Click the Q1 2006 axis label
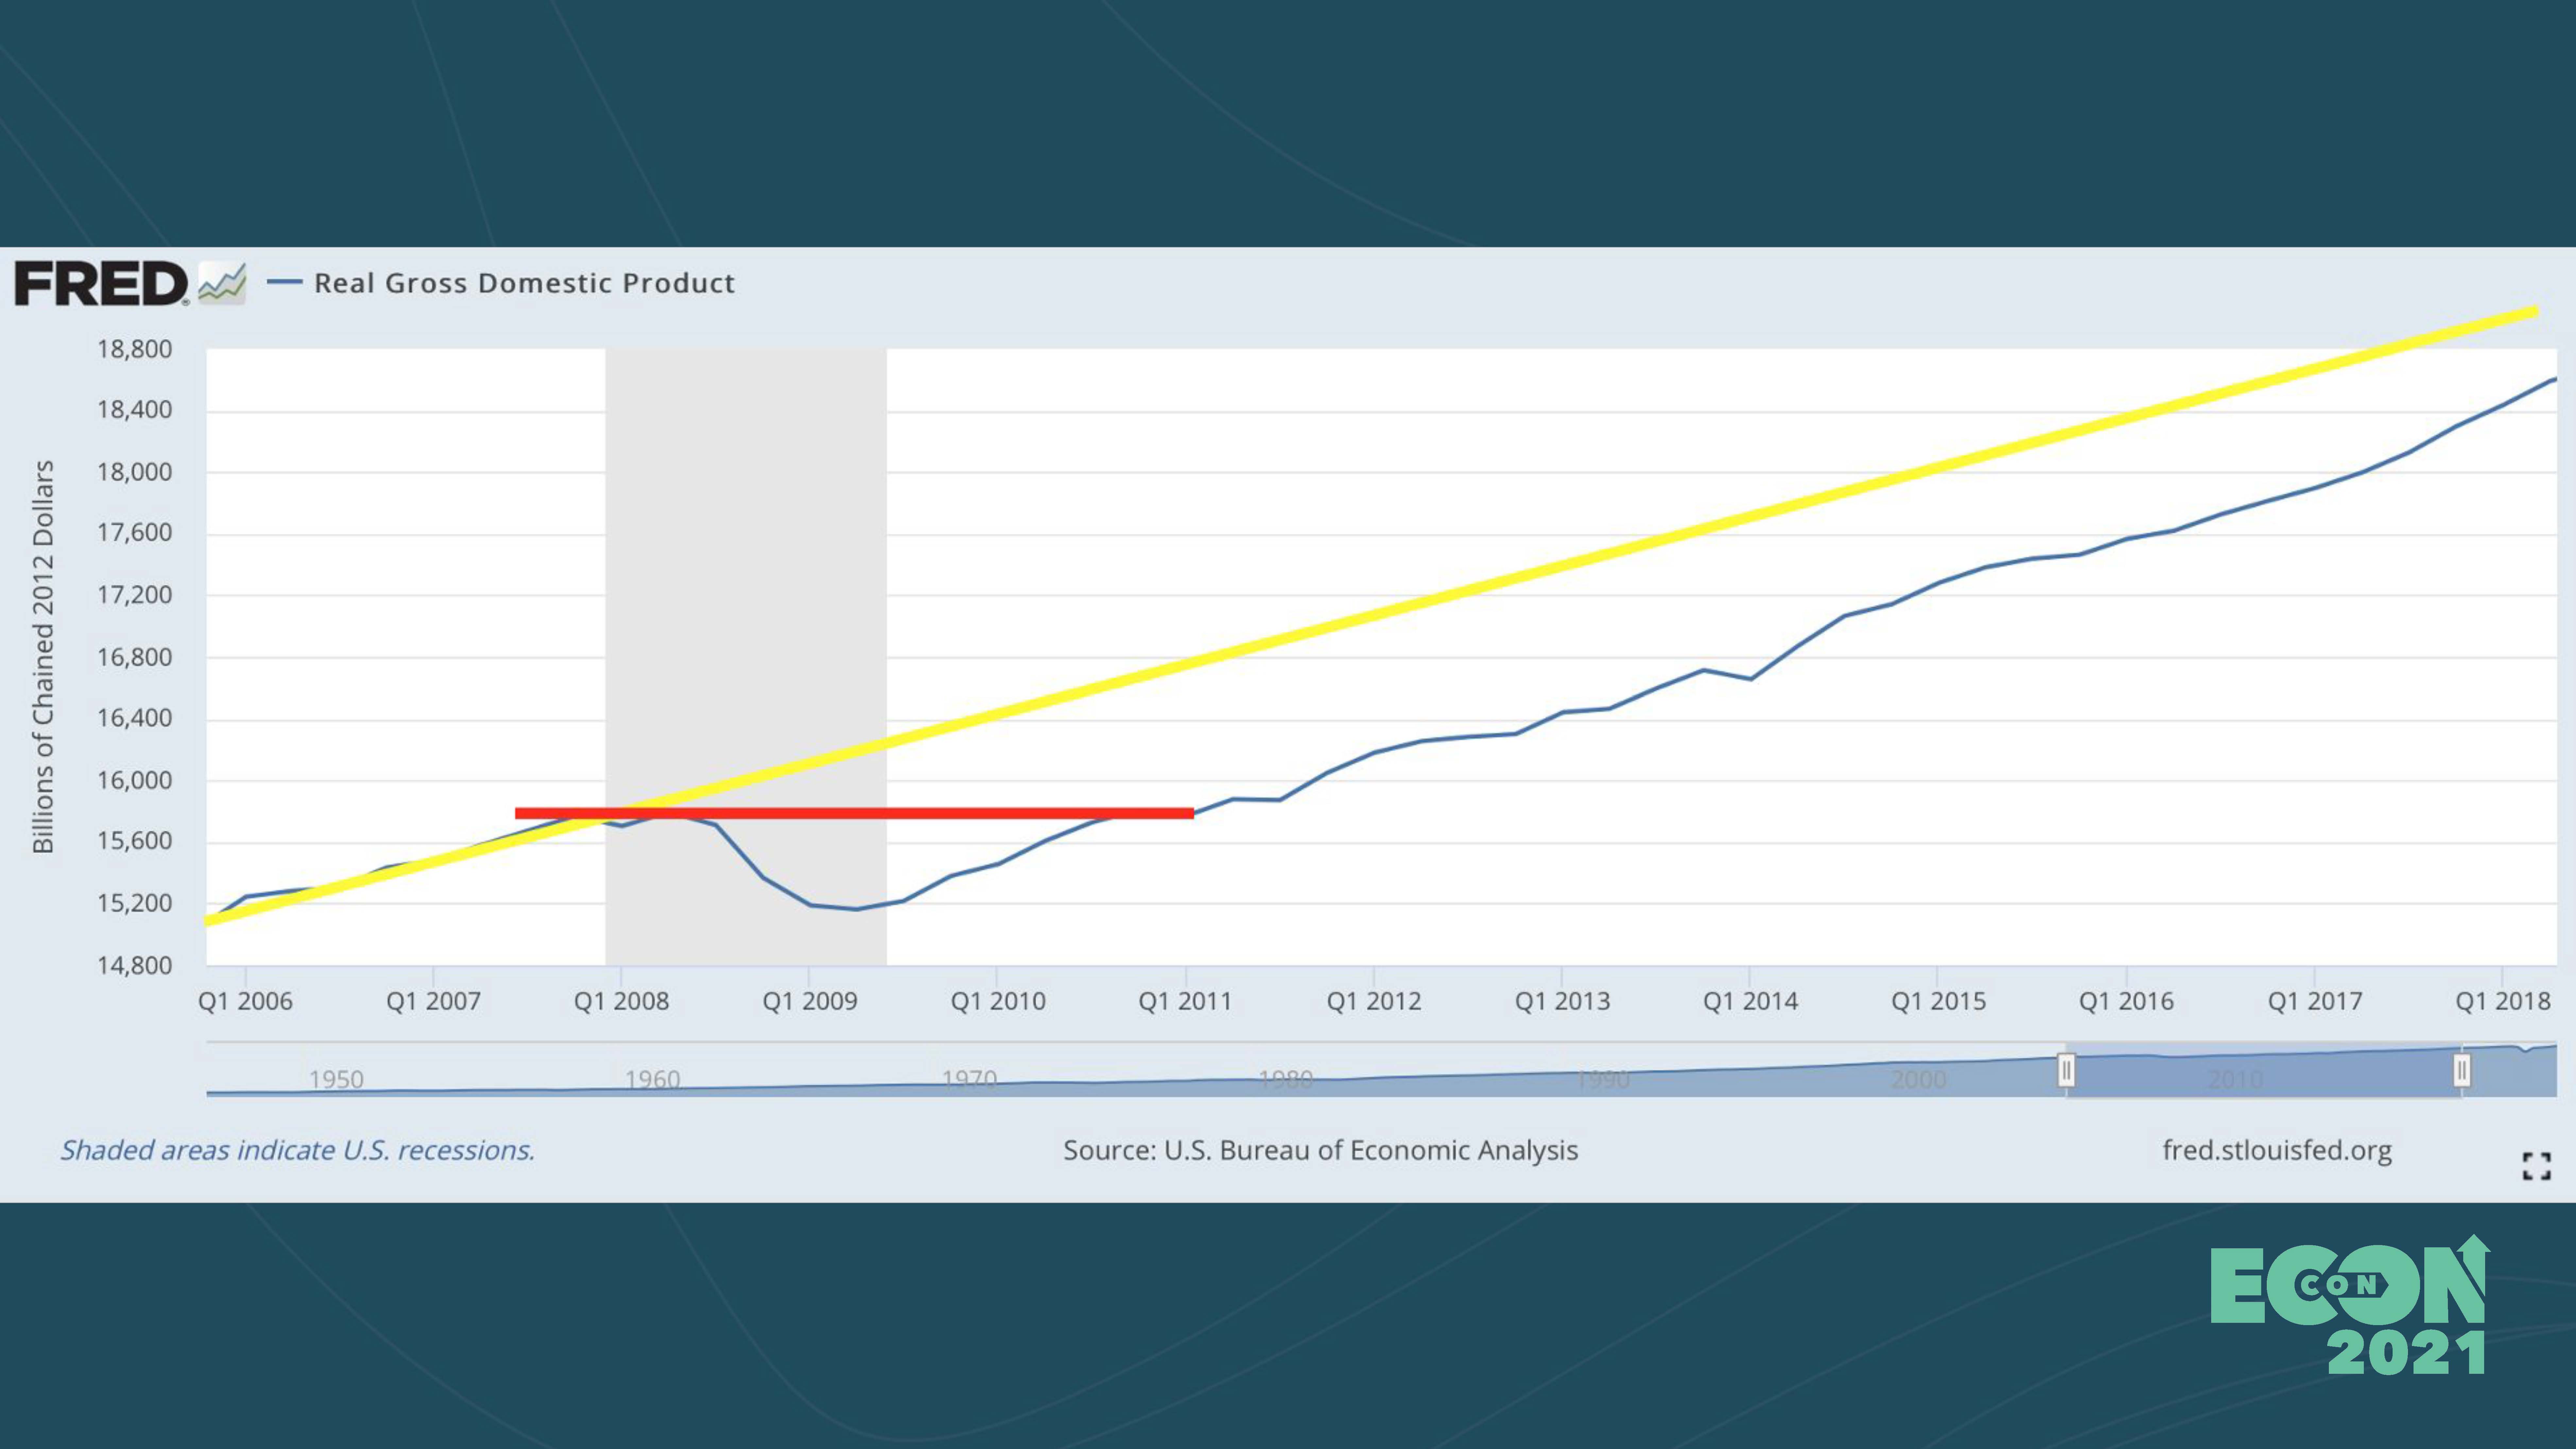Screen dimensions: 2576x1449 [x=245, y=1001]
